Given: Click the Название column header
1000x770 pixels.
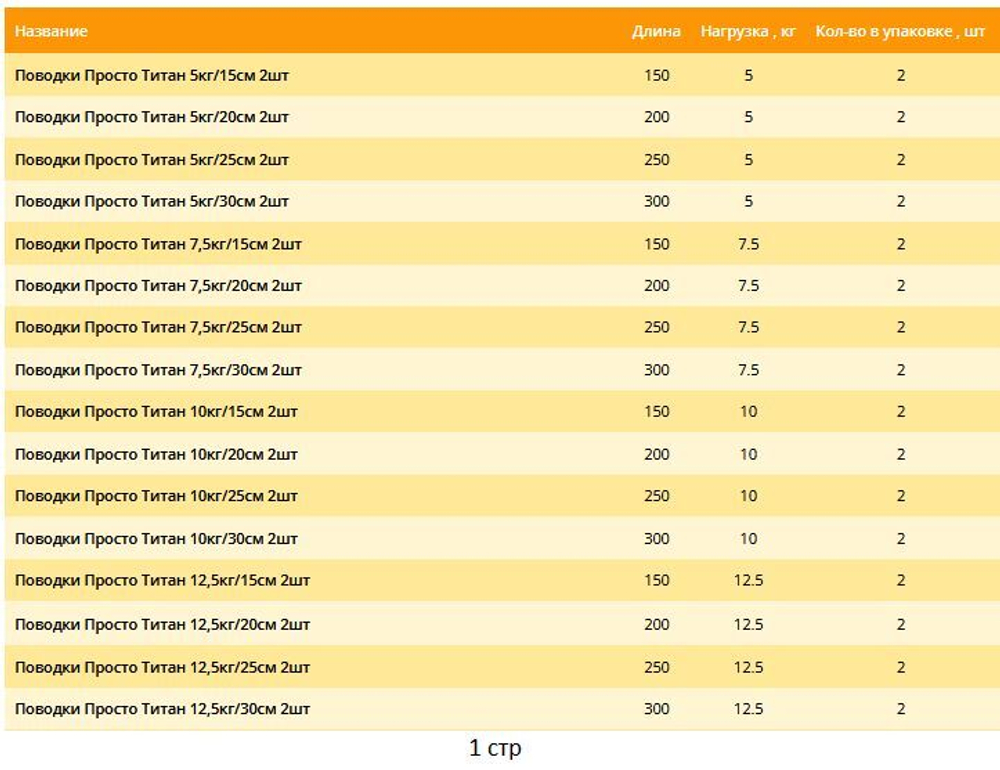Looking at the screenshot, I should (x=51, y=31).
